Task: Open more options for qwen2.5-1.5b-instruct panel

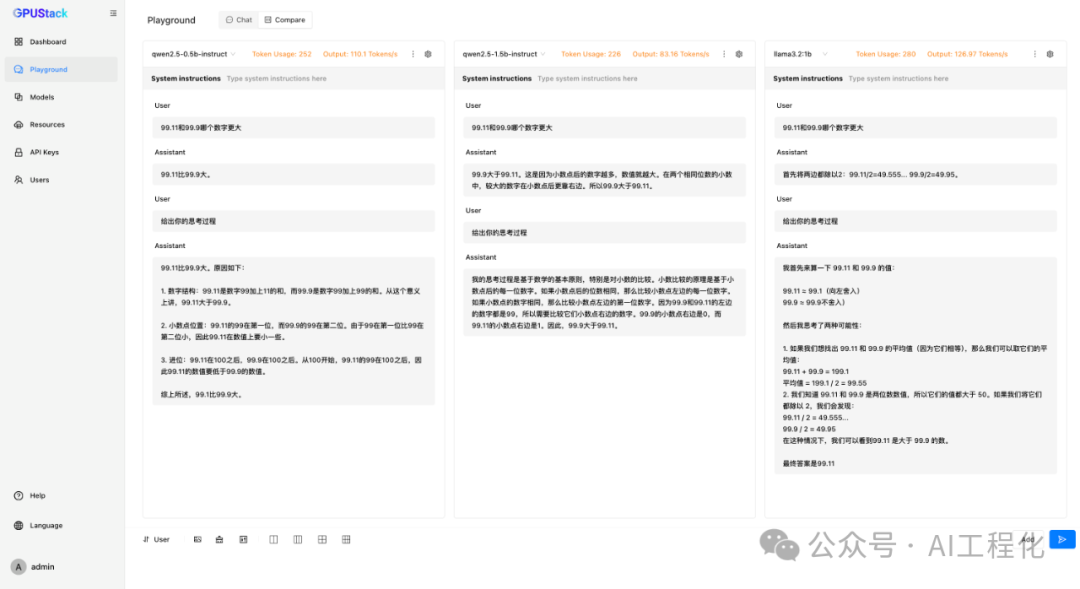Action: pos(724,54)
